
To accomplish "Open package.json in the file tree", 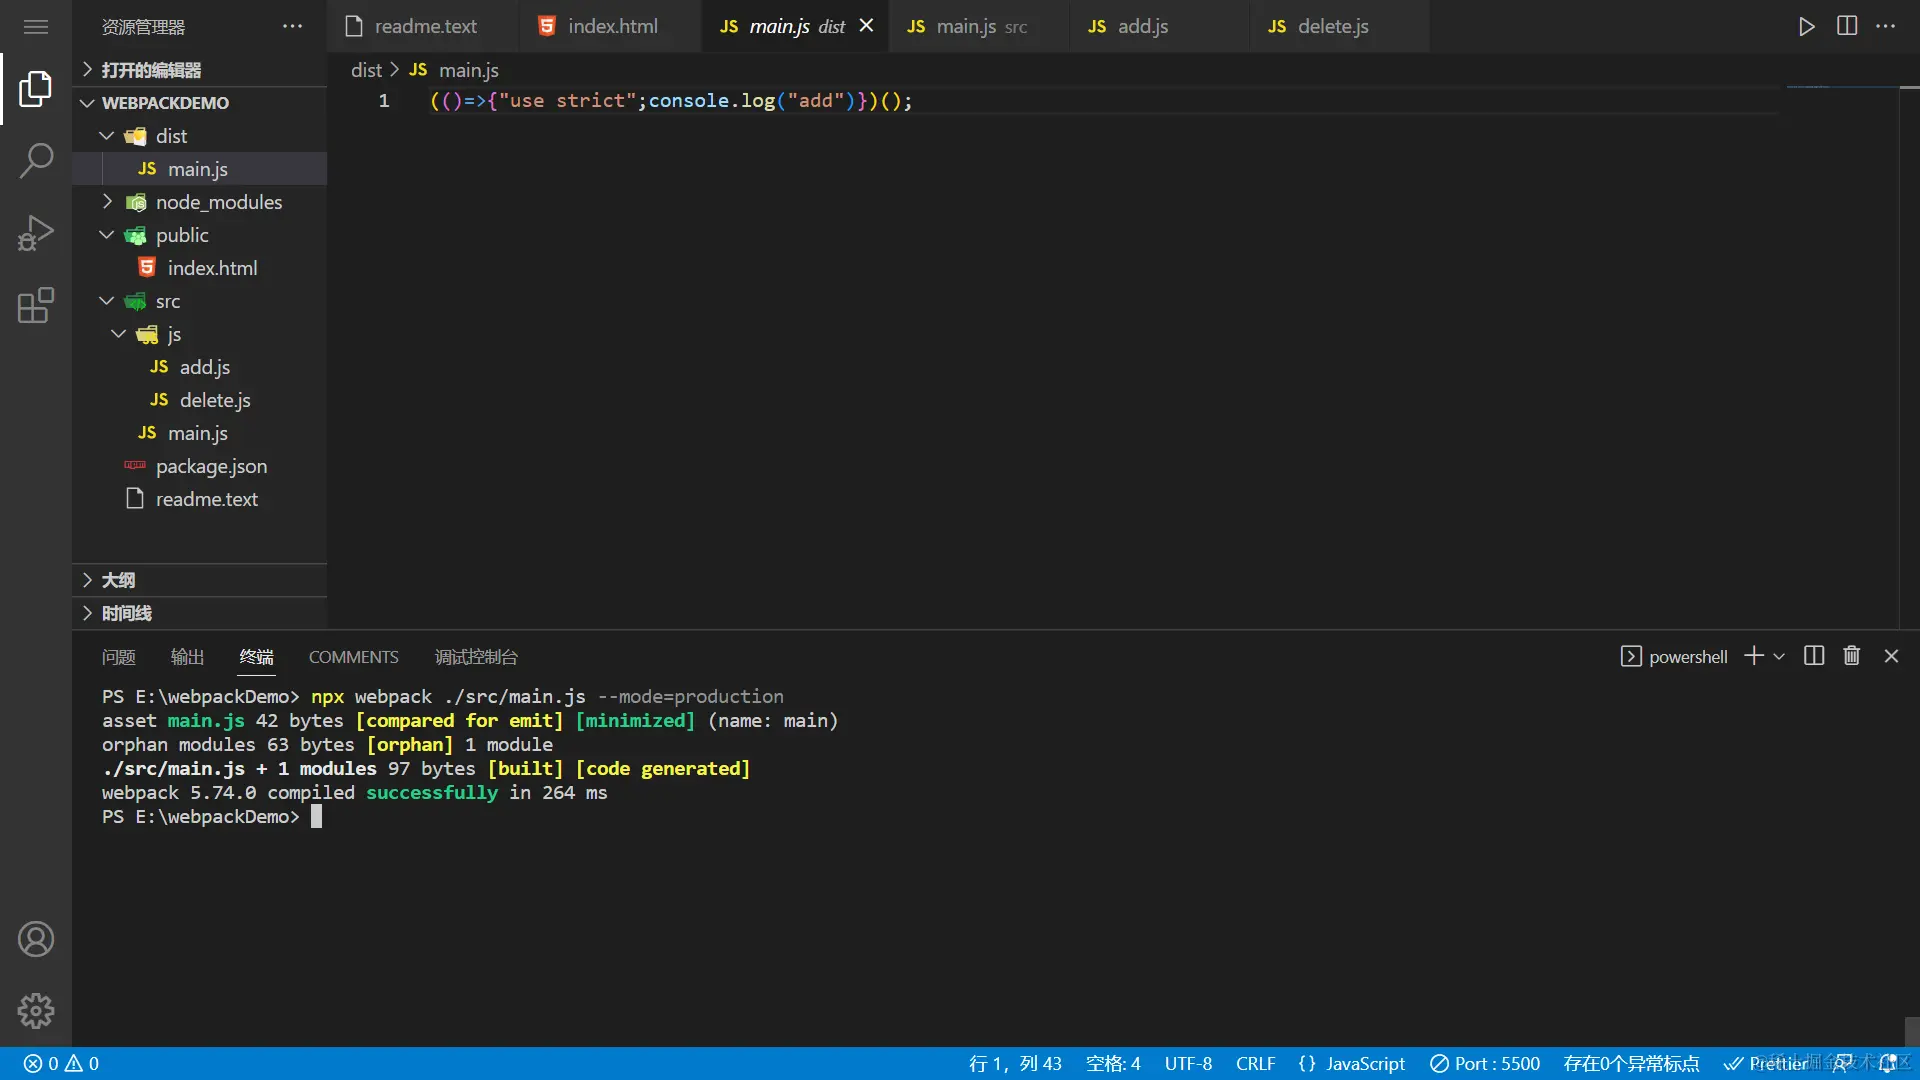I will 211,466.
